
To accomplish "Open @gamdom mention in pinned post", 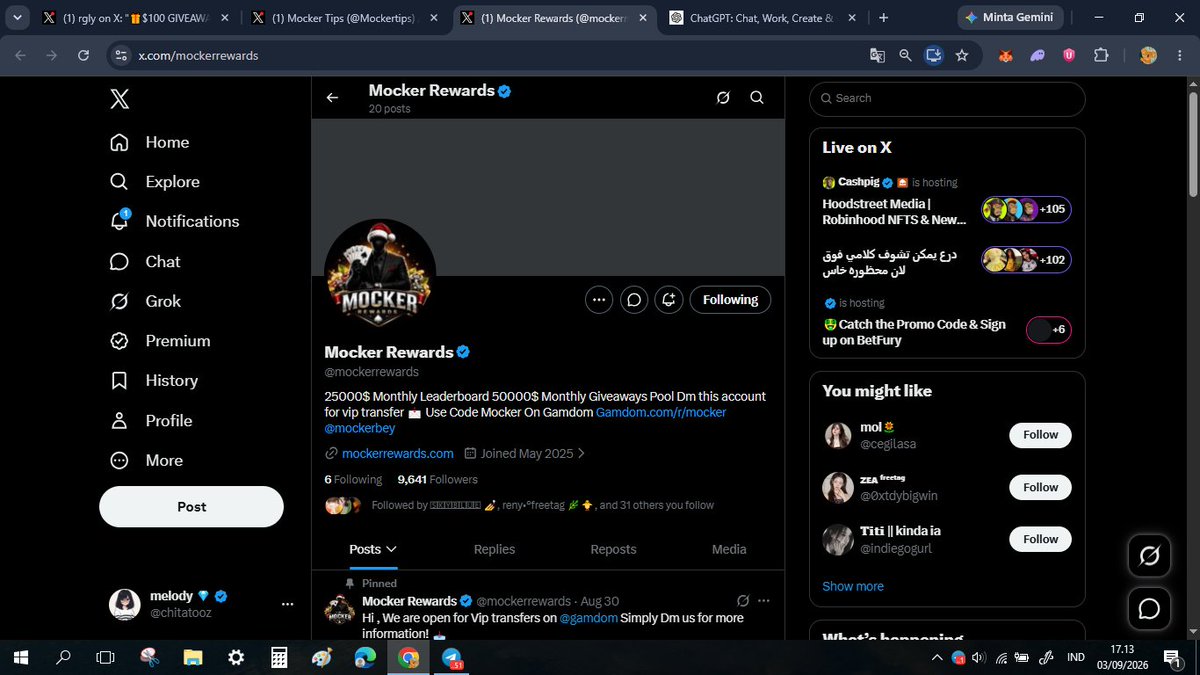I will click(x=588, y=617).
